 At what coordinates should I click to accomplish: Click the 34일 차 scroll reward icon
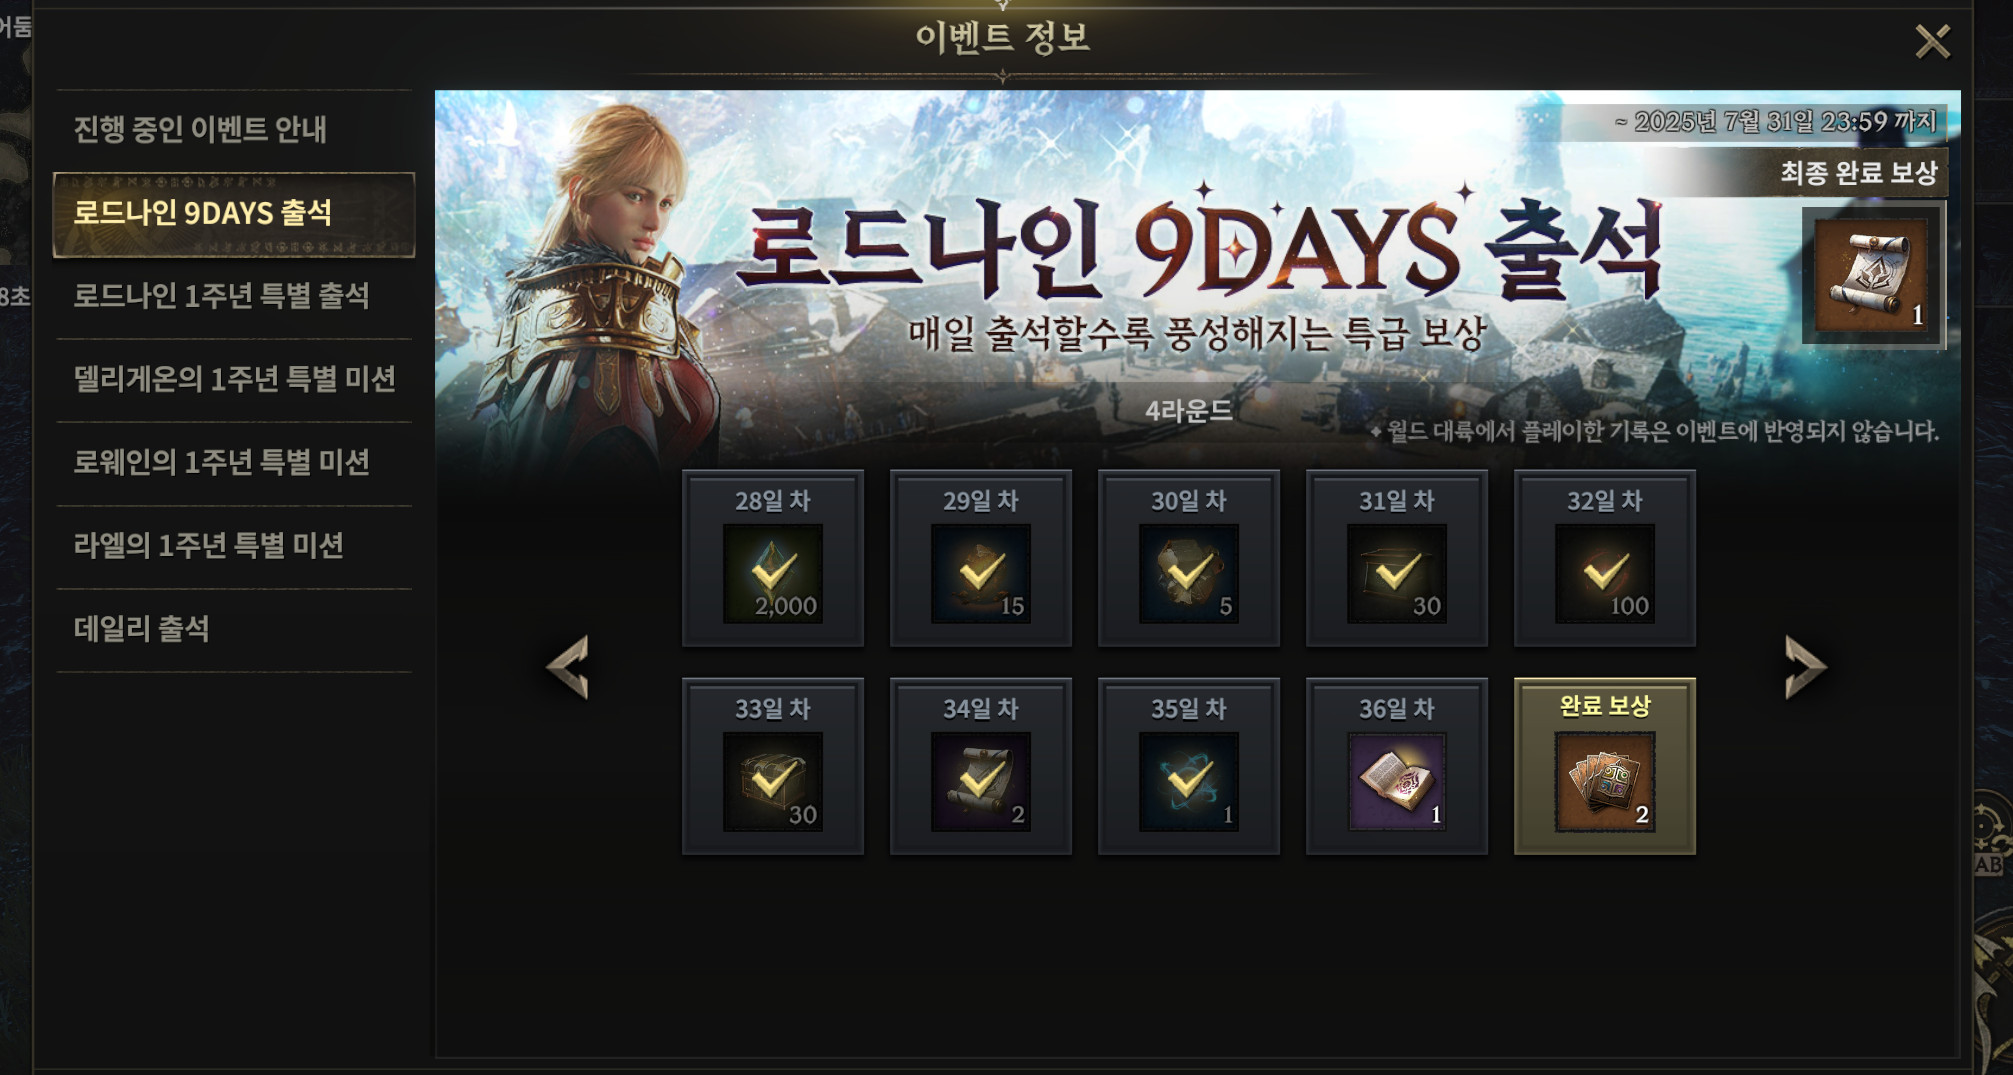point(980,782)
